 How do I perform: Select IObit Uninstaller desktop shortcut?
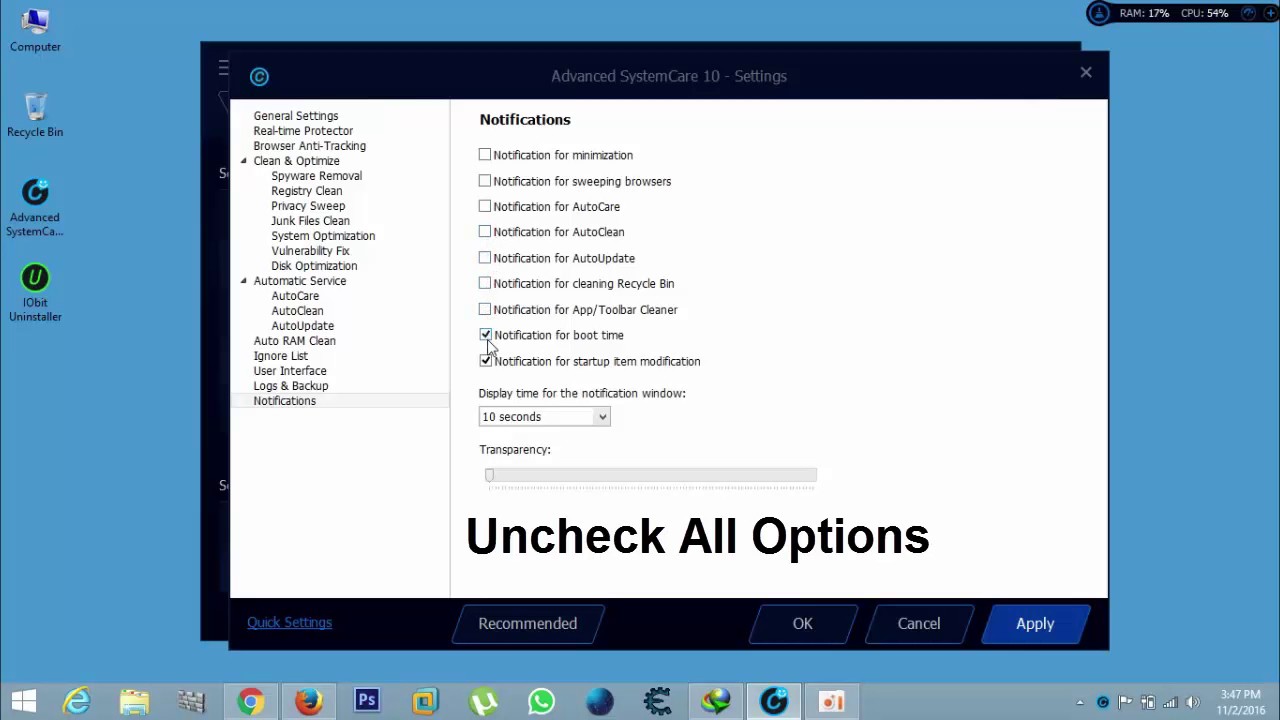[35, 293]
